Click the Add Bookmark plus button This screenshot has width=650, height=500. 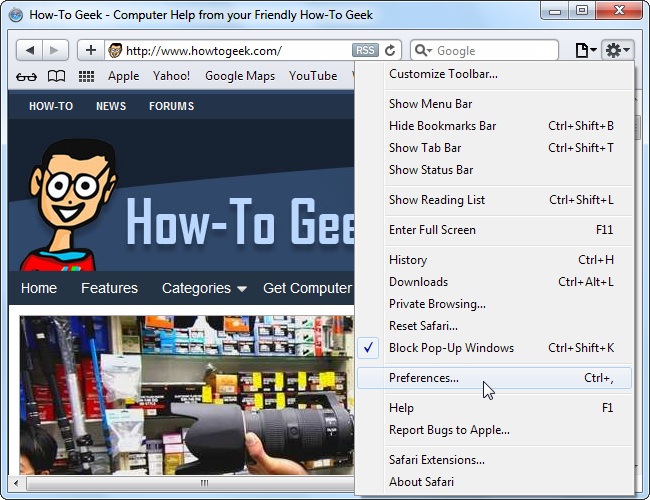click(91, 50)
